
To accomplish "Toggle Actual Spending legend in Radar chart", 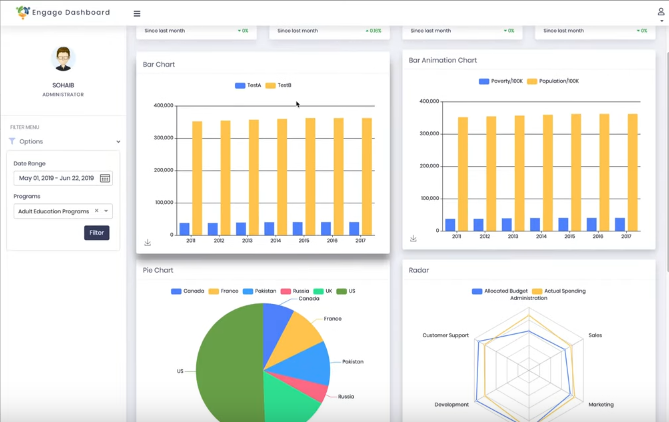I will coord(558,291).
